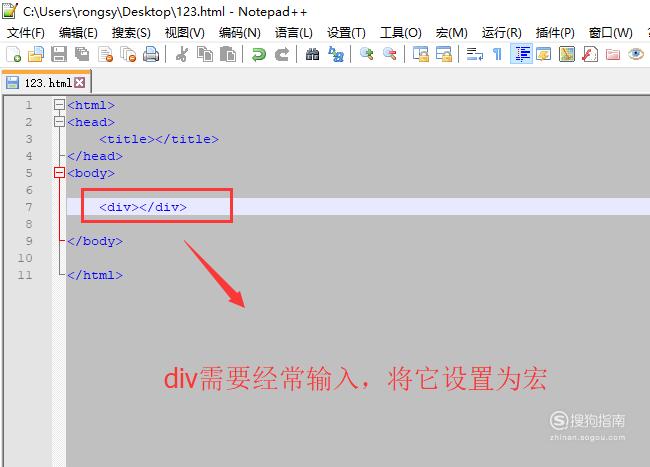Toggle indent guide icon
This screenshot has height=467, width=650.
(x=521, y=54)
